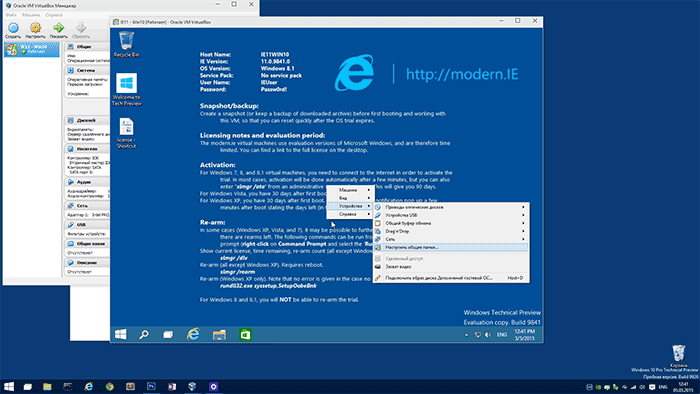Open Файл menu in VirtualBox Manager

point(11,15)
